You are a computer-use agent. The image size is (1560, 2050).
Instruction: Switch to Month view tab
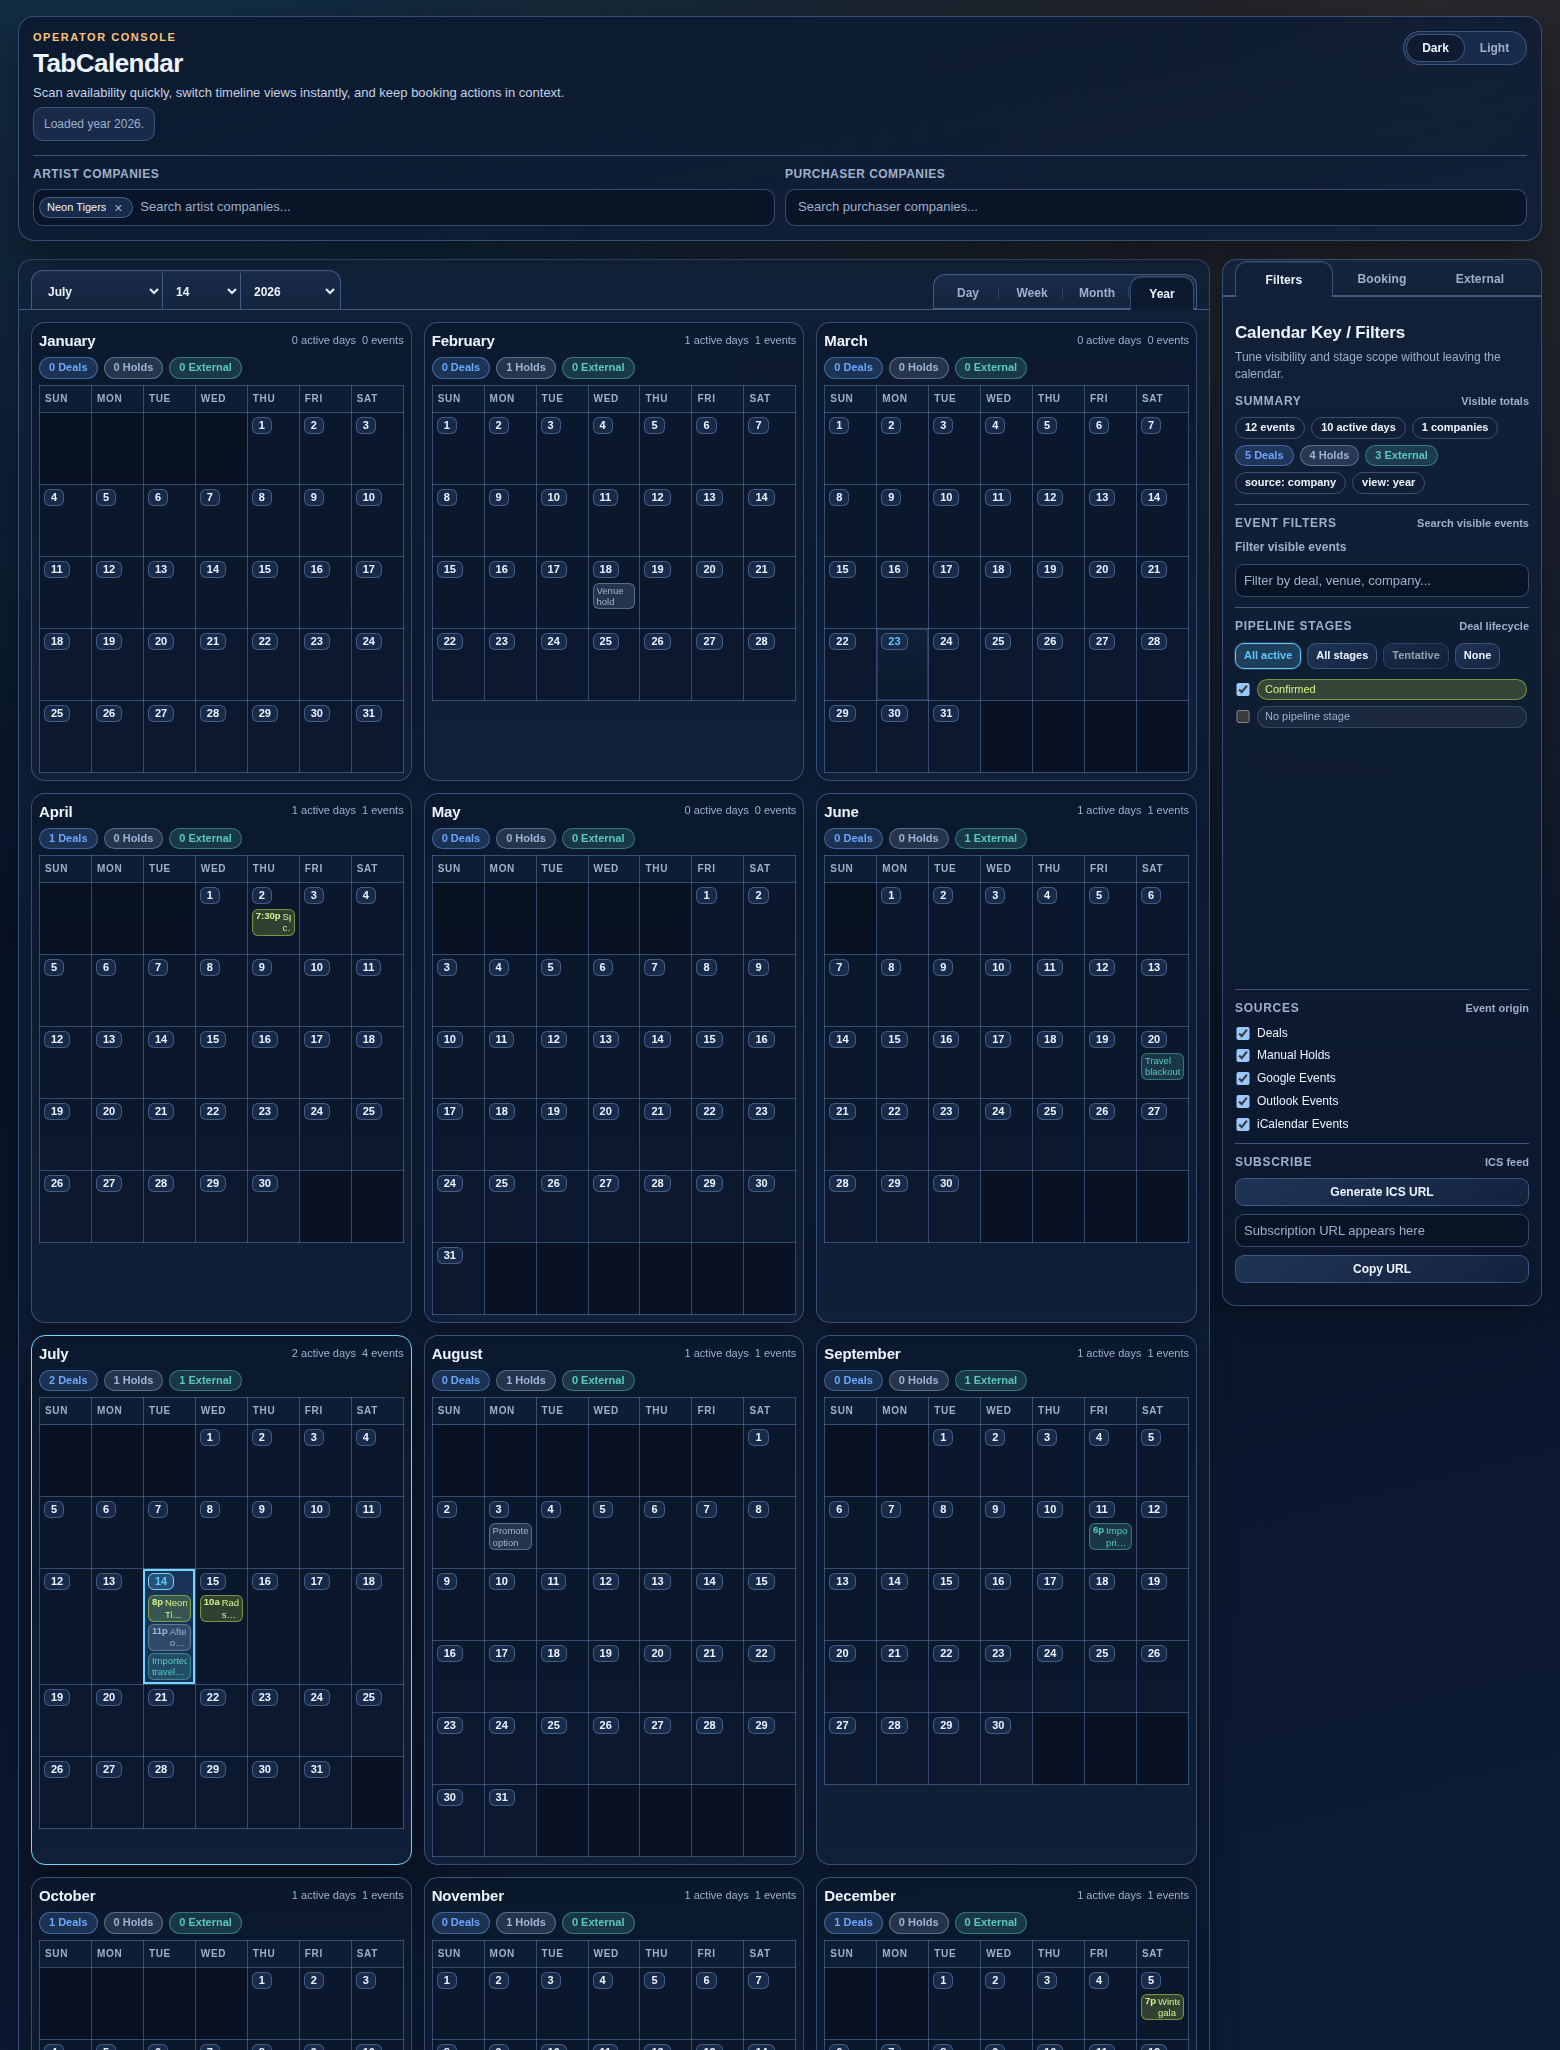1096,293
